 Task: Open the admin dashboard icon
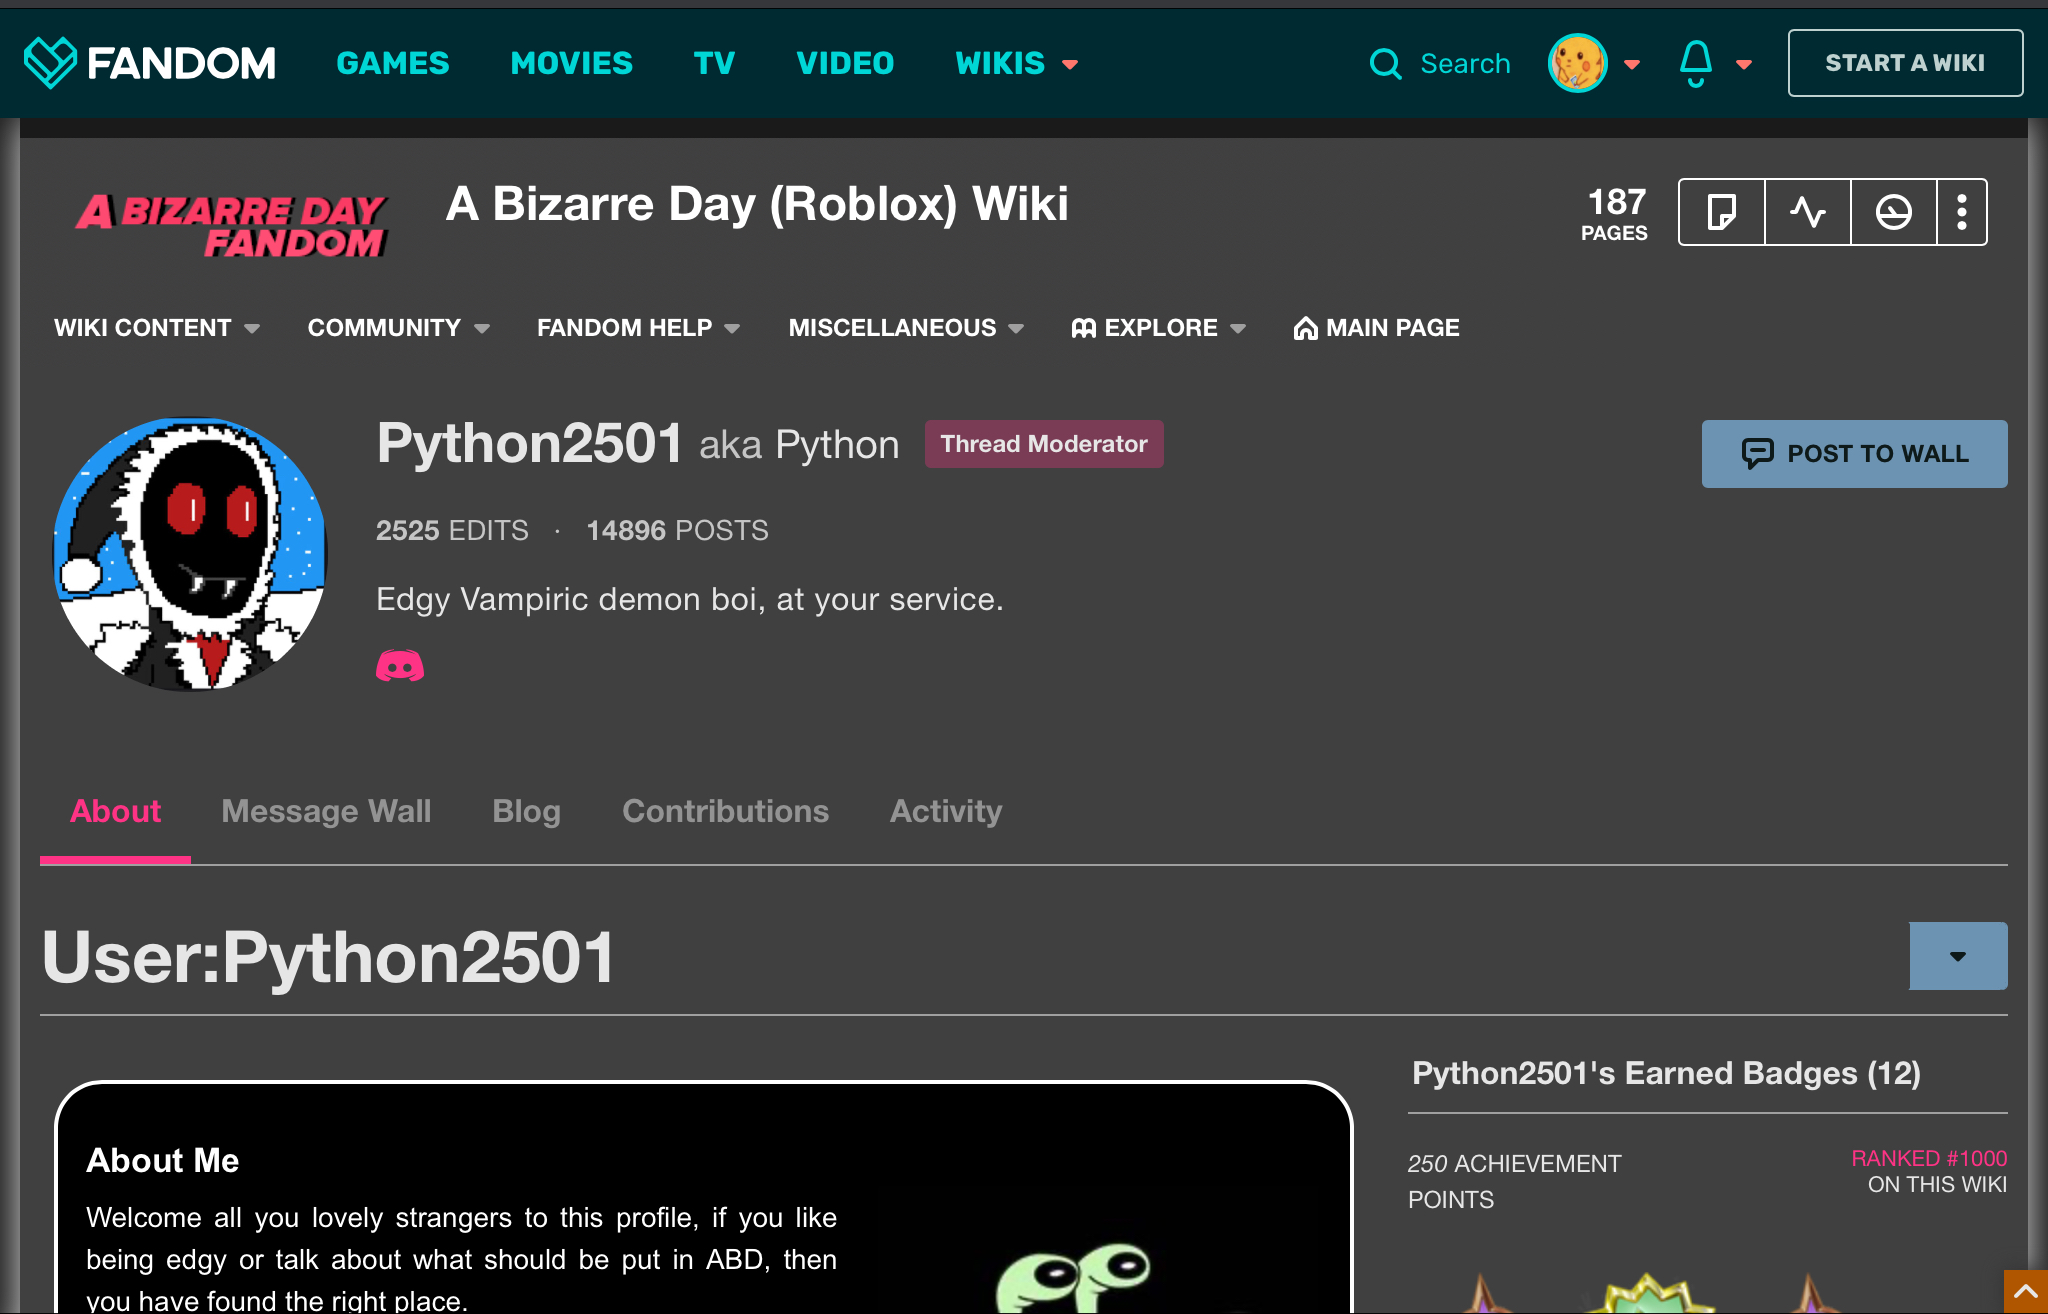point(1893,212)
